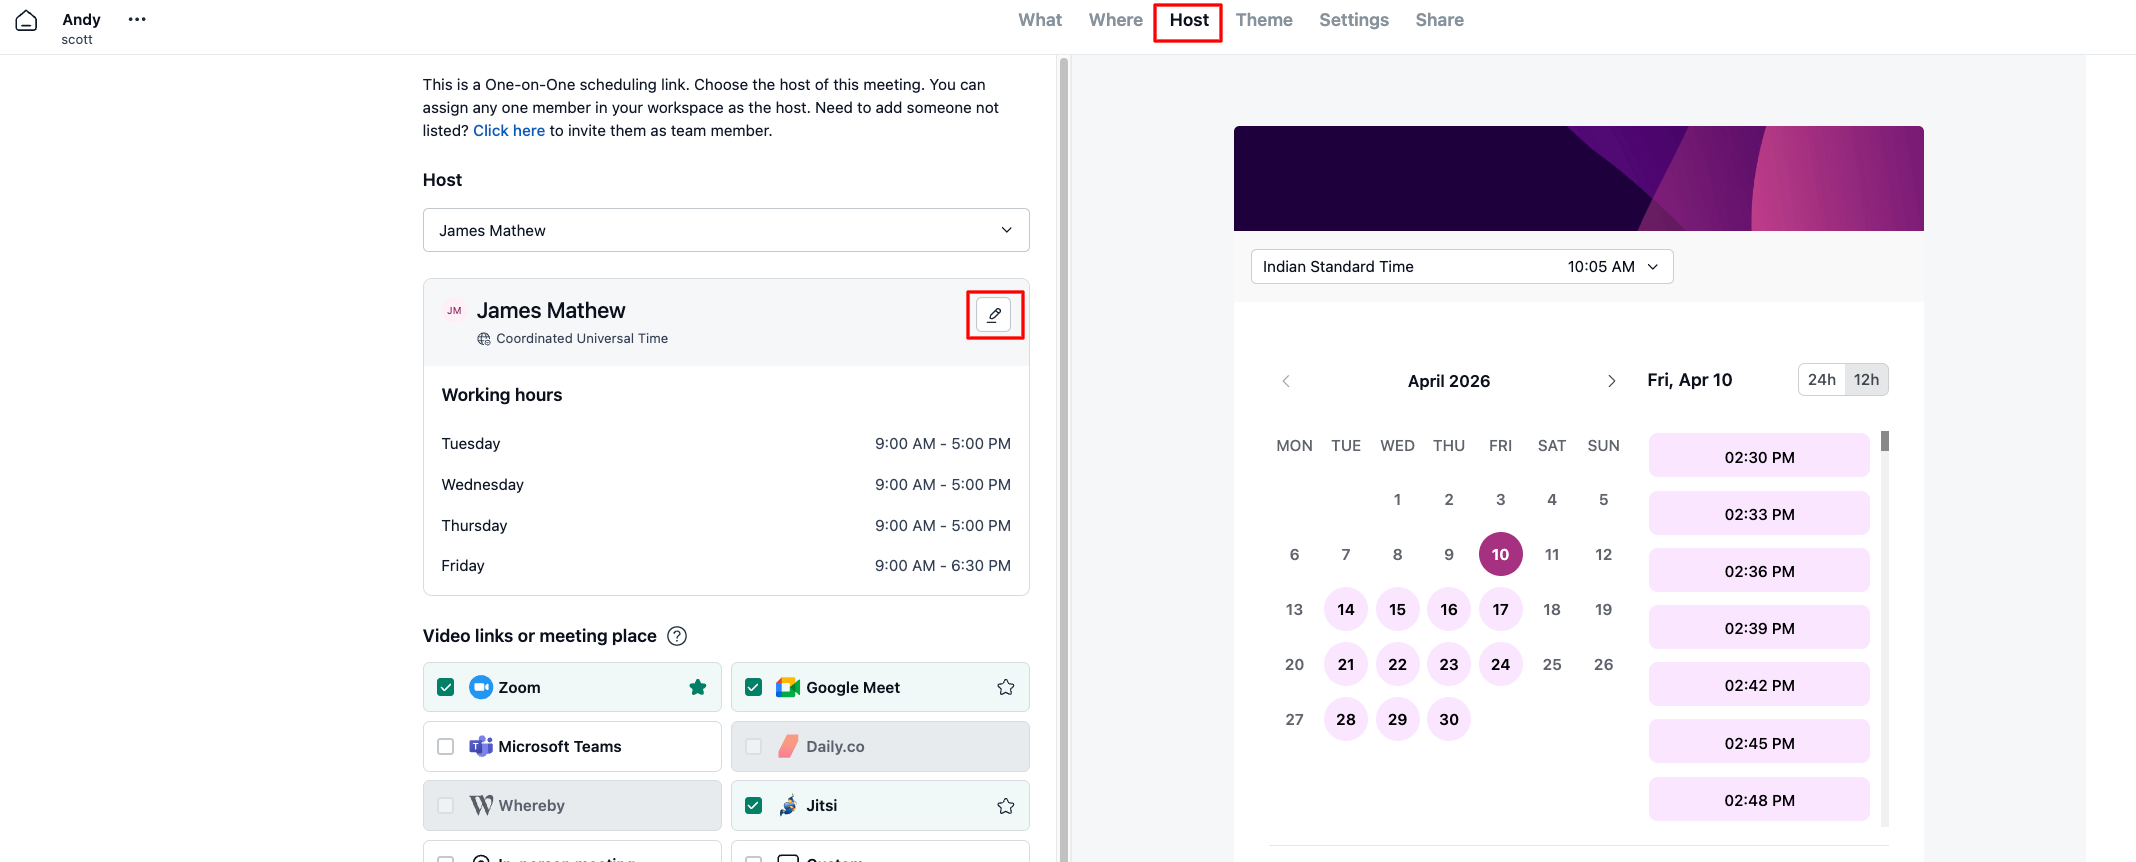
Task: Expand the Indian Standard Time timezone dropdown
Action: click(x=1461, y=267)
